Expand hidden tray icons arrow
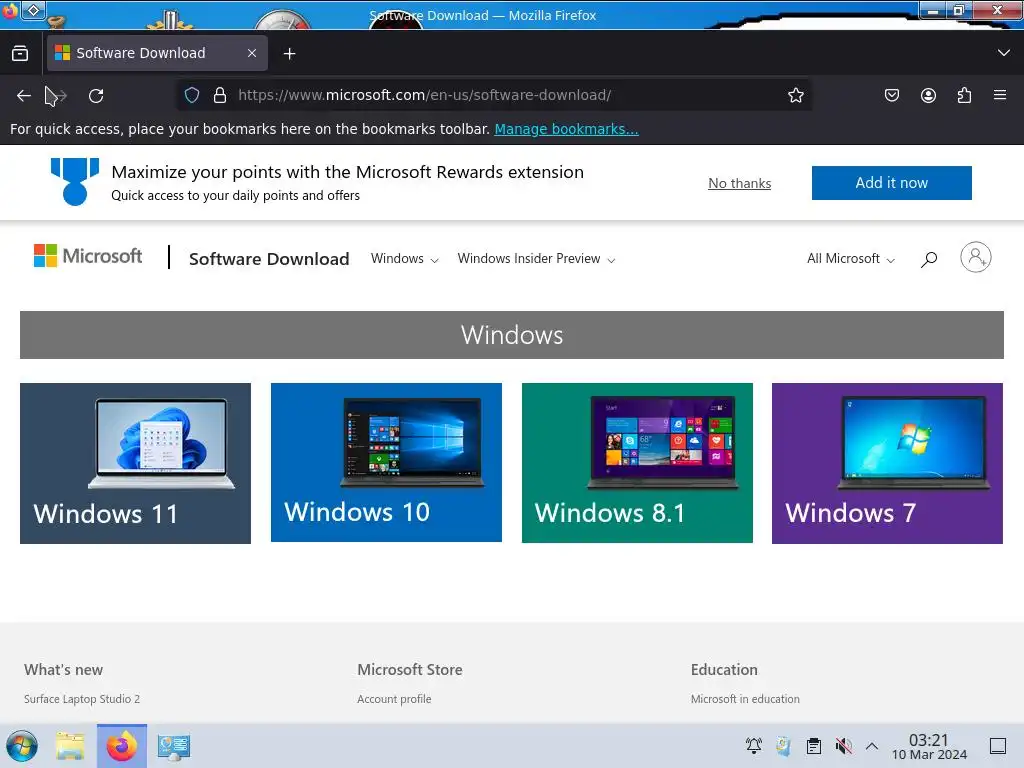This screenshot has height=768, width=1024. pyautogui.click(x=872, y=746)
